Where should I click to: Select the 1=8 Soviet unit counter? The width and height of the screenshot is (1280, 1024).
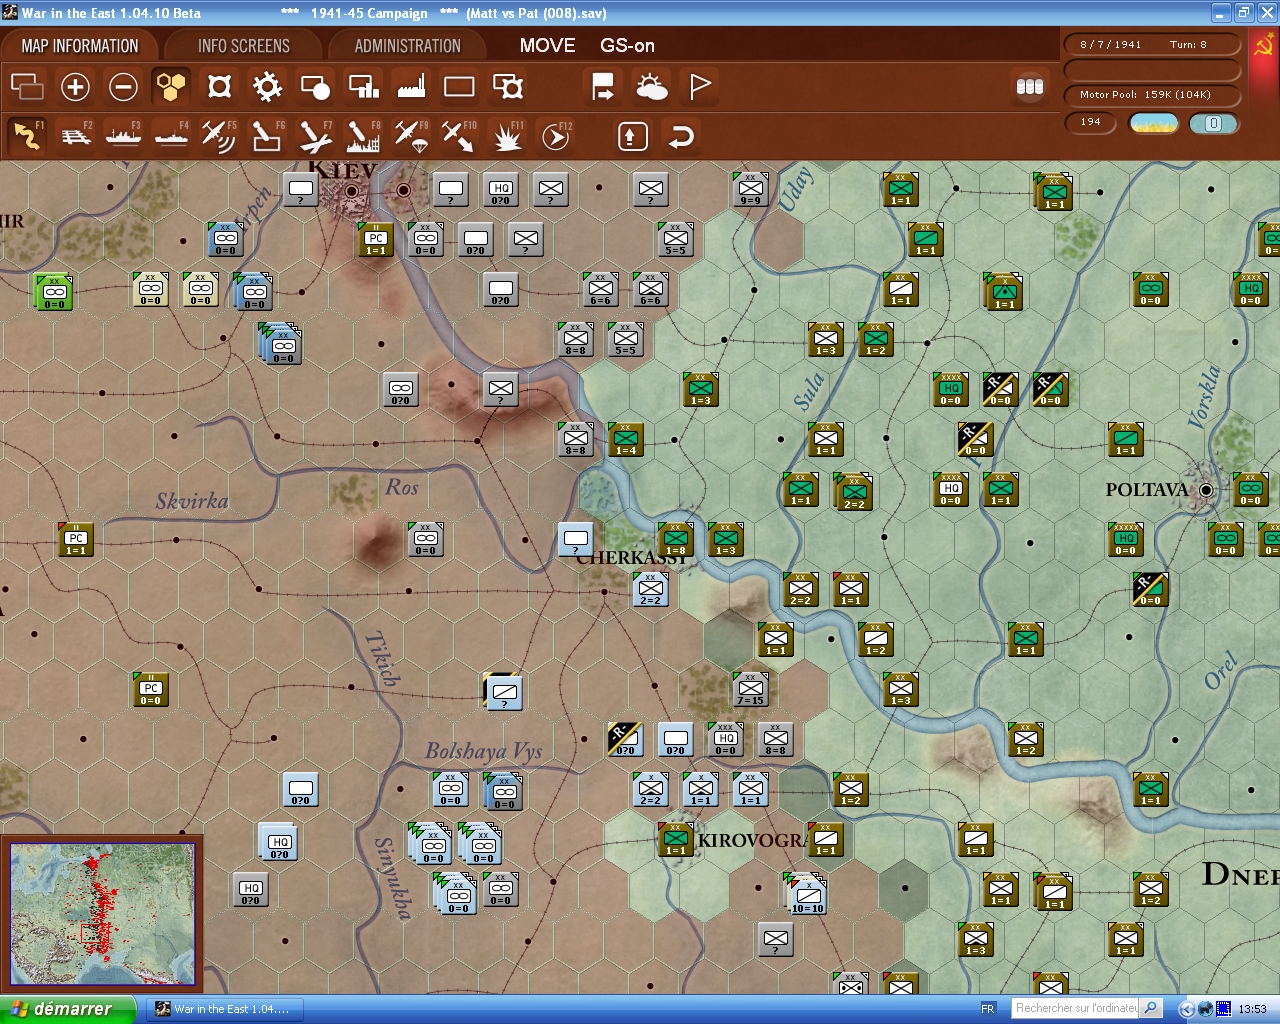pyautogui.click(x=676, y=539)
